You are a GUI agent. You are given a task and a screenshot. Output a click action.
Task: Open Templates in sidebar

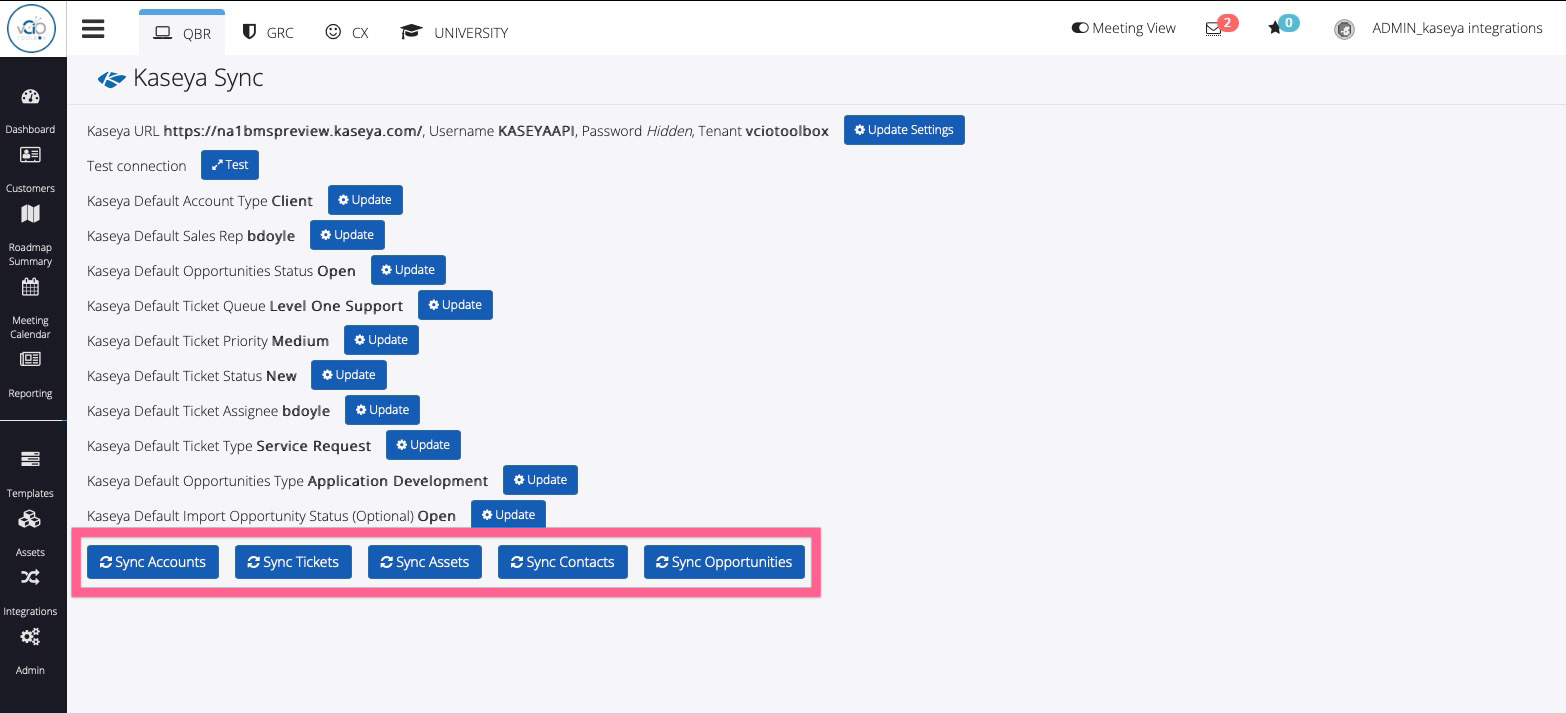tap(30, 475)
